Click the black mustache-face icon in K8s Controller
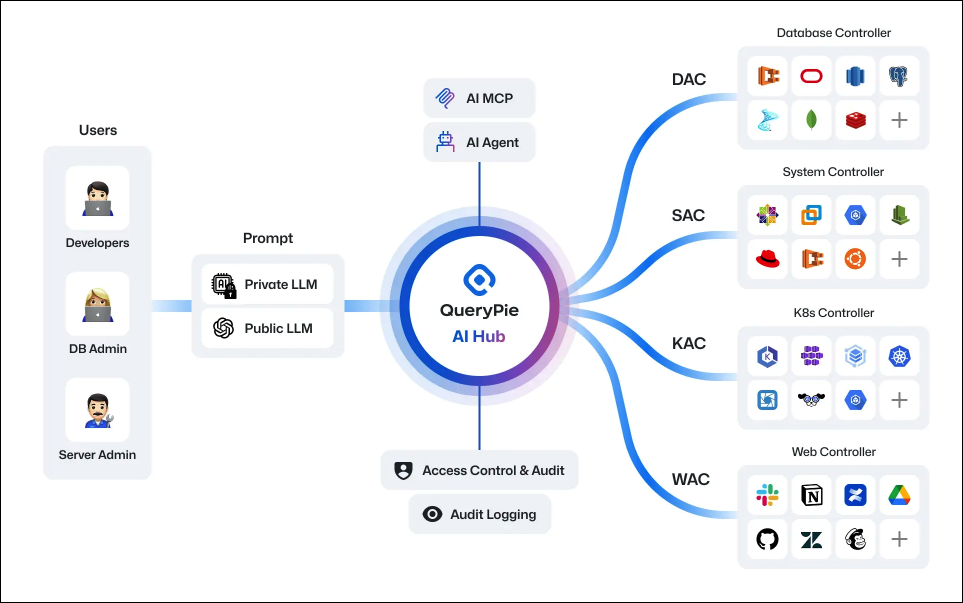The width and height of the screenshot is (963, 603). (x=811, y=400)
